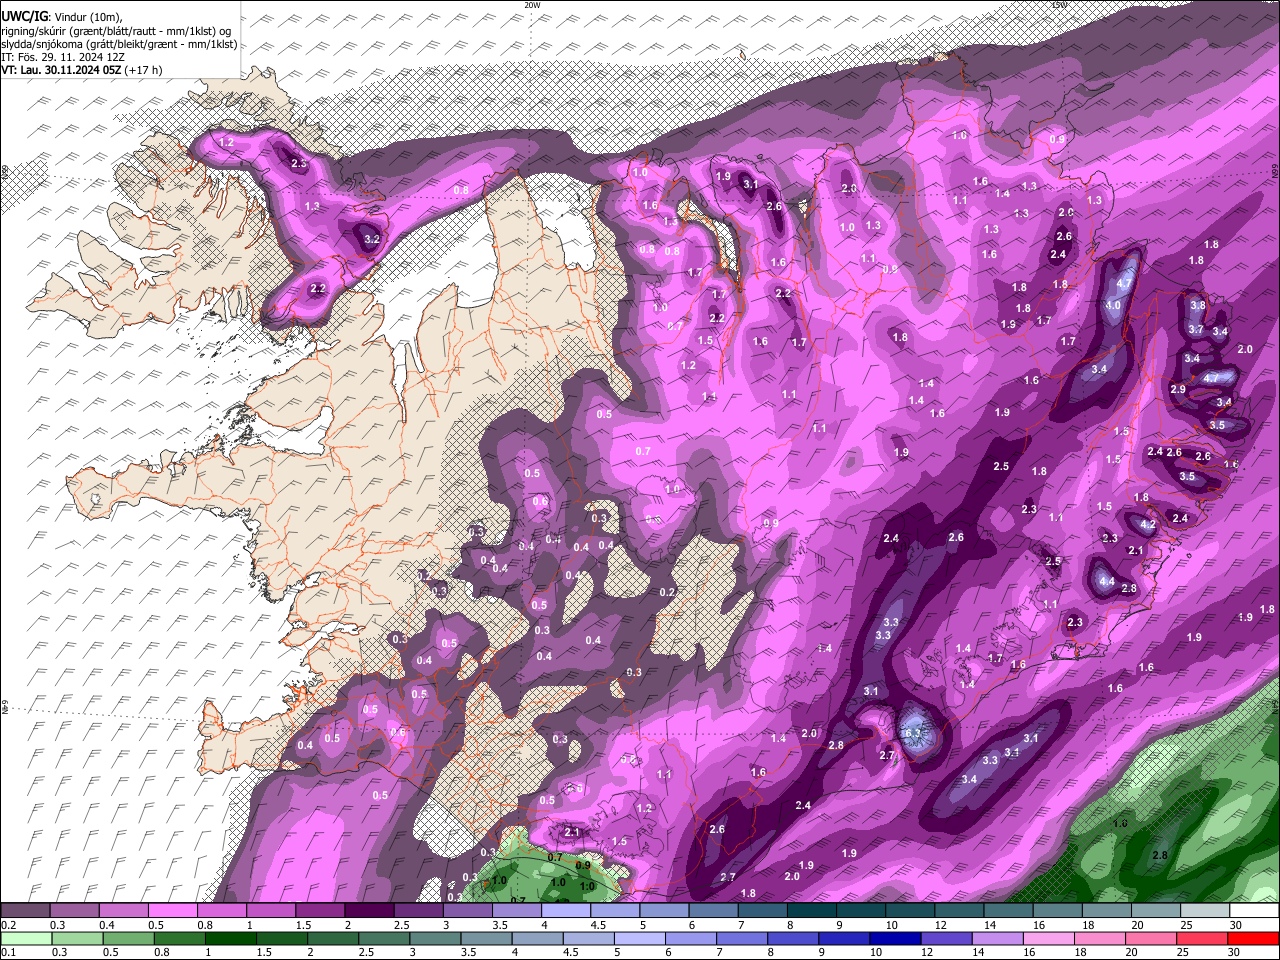
Task: Click the upper legend swatch starting at 0.2
Action: [x=25, y=911]
